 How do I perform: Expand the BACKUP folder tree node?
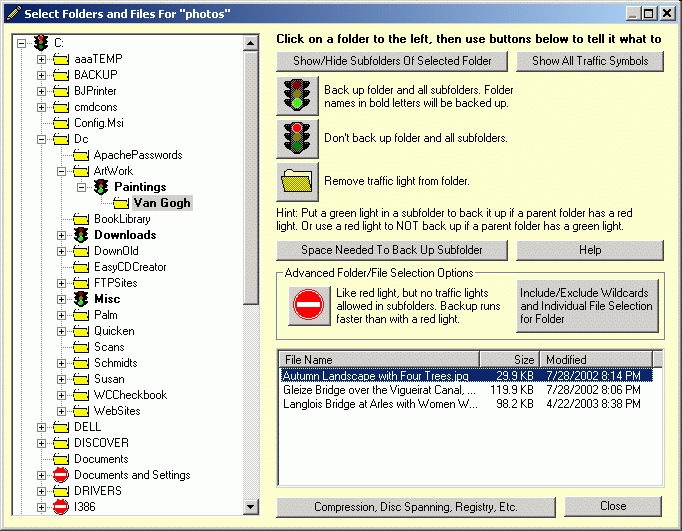[42, 75]
